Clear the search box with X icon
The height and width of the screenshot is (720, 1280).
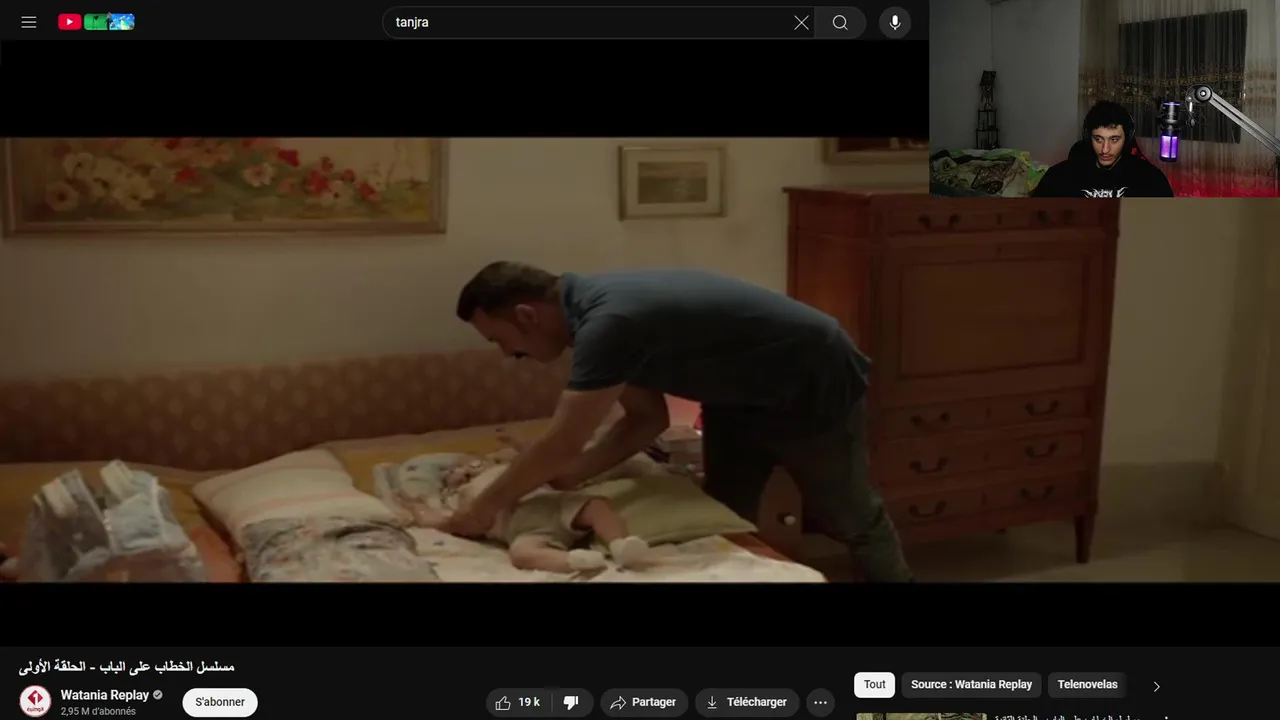(x=801, y=22)
